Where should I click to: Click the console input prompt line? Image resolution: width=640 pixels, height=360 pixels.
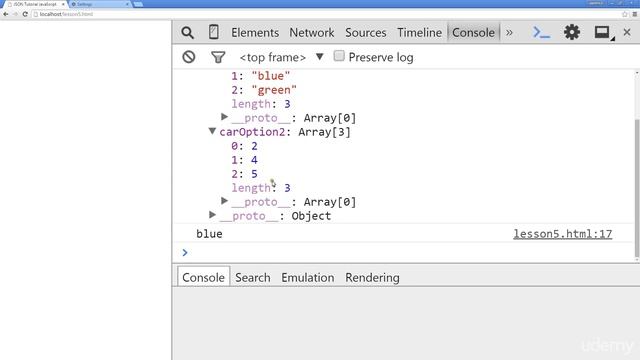404,253
